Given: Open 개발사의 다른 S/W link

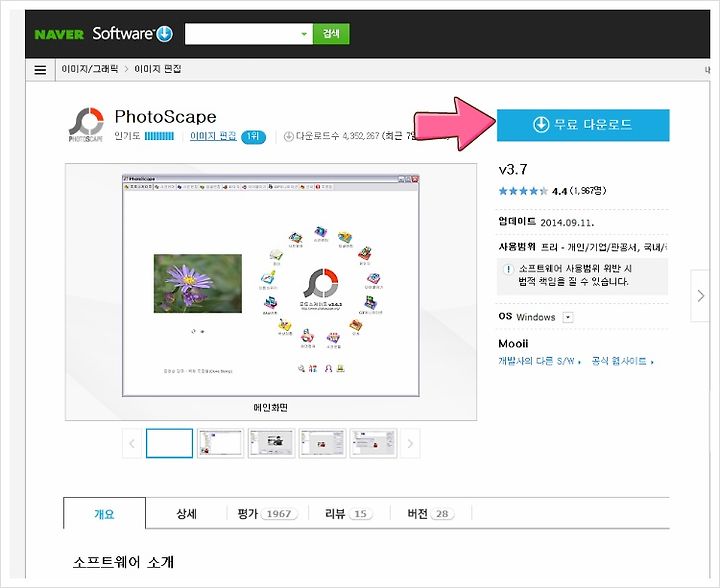Looking at the screenshot, I should (540, 361).
